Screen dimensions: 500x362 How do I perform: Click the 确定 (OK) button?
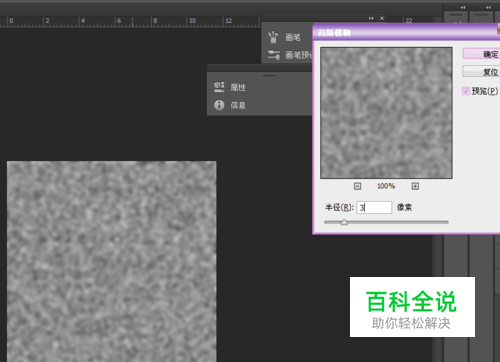481,54
